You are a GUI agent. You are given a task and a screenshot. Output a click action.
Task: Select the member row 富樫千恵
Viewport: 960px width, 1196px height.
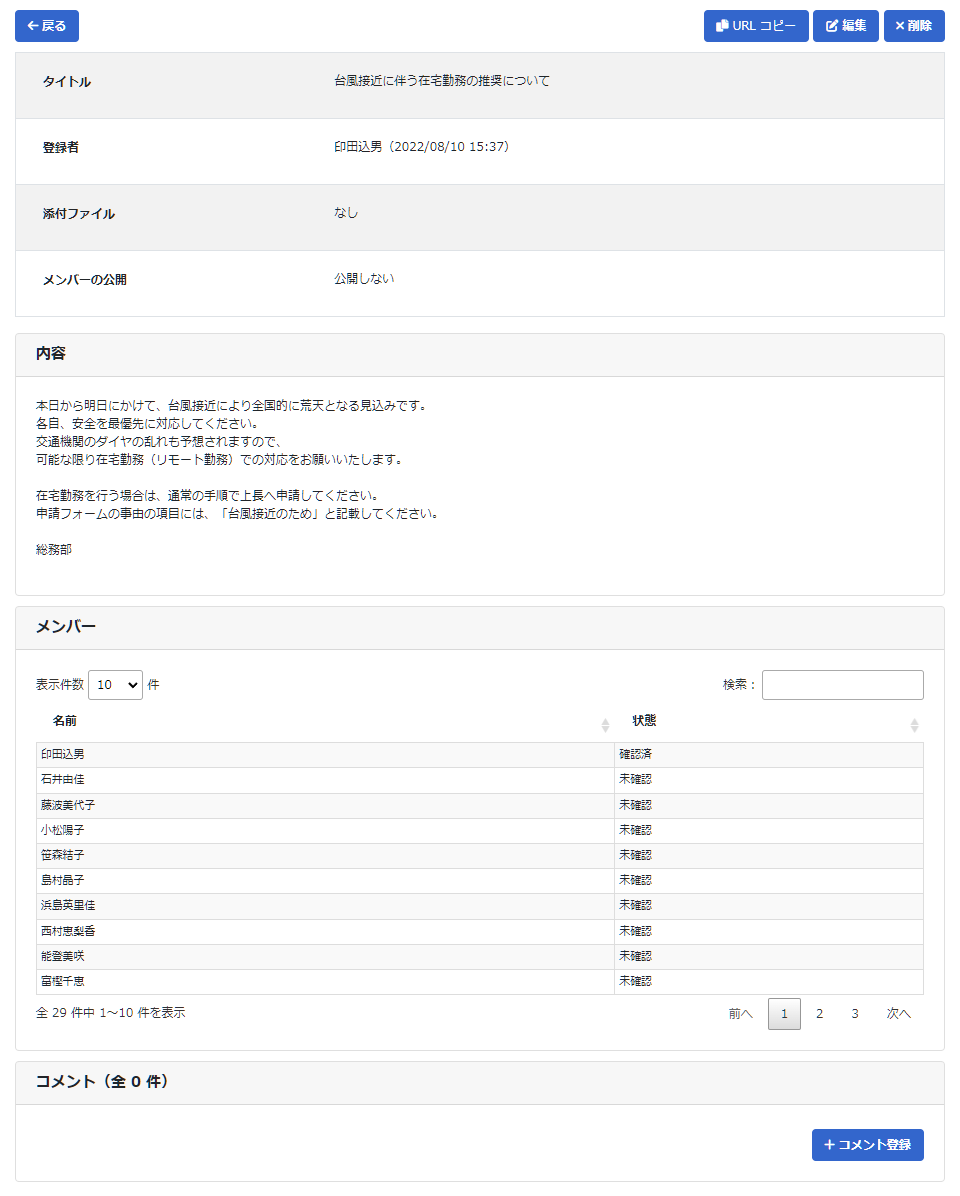[x=63, y=982]
